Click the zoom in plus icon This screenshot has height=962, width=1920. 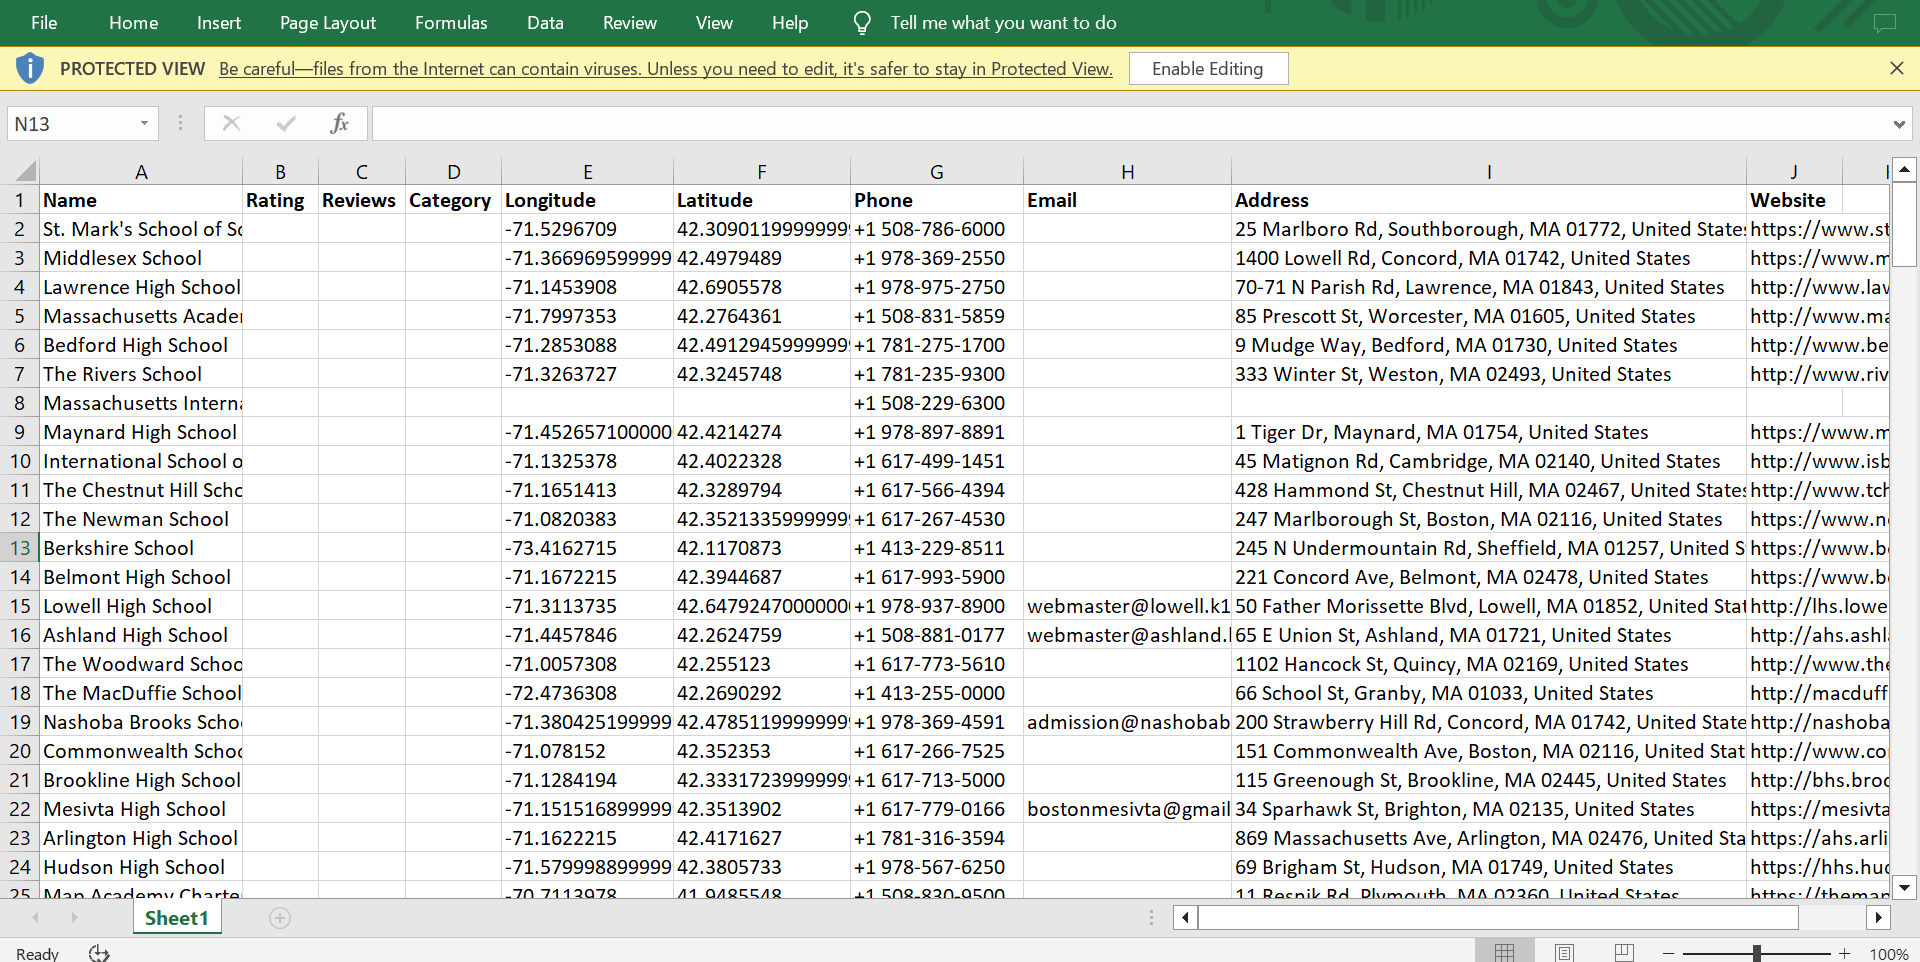click(x=1845, y=953)
